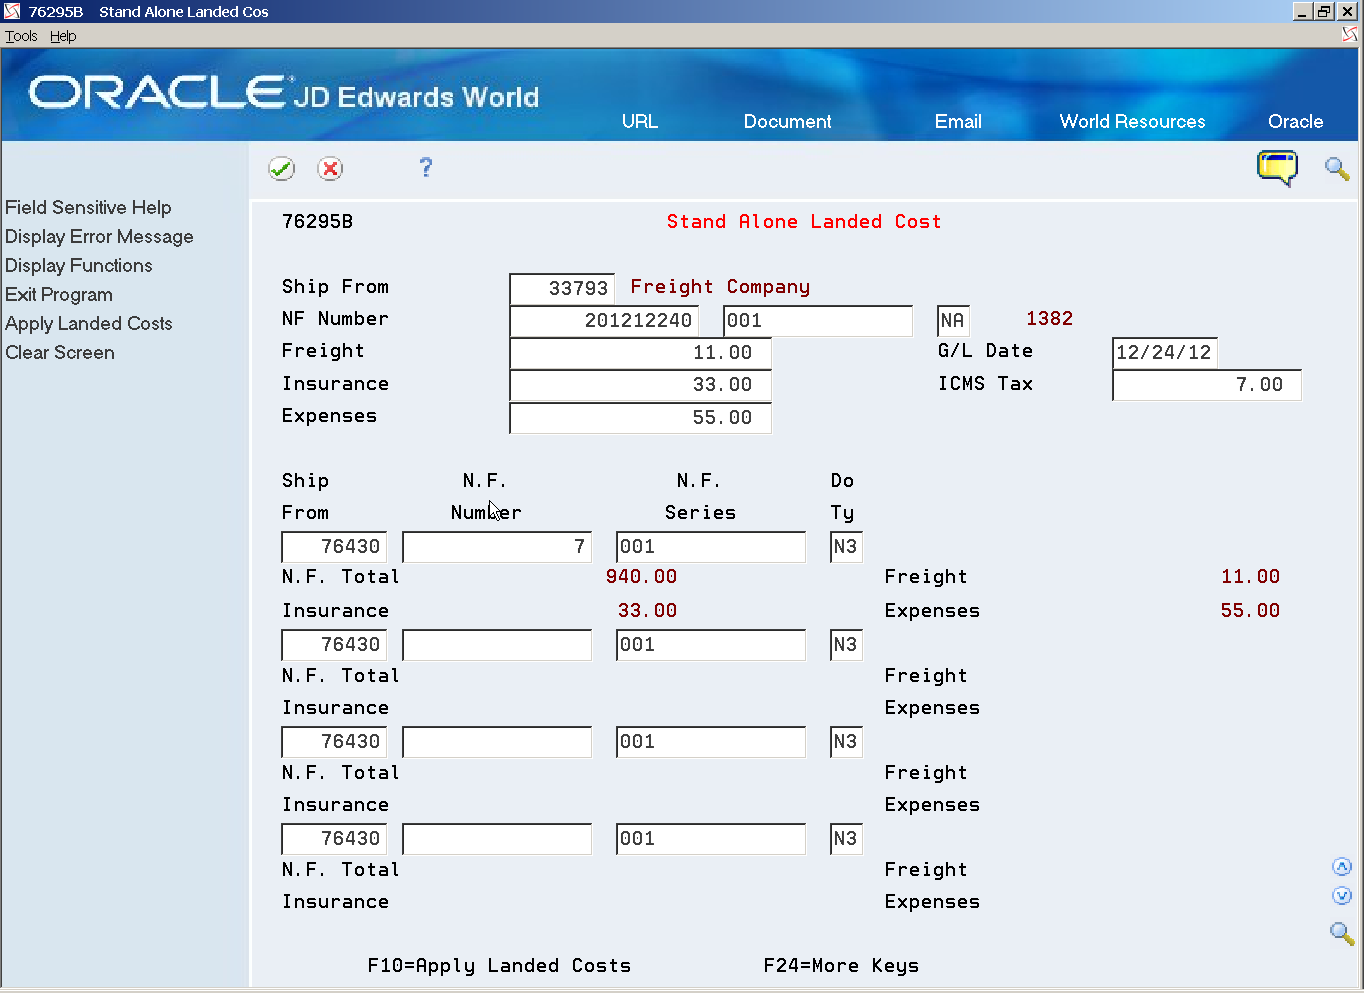Choose Display Error Message
The width and height of the screenshot is (1364, 993).
(x=99, y=236)
